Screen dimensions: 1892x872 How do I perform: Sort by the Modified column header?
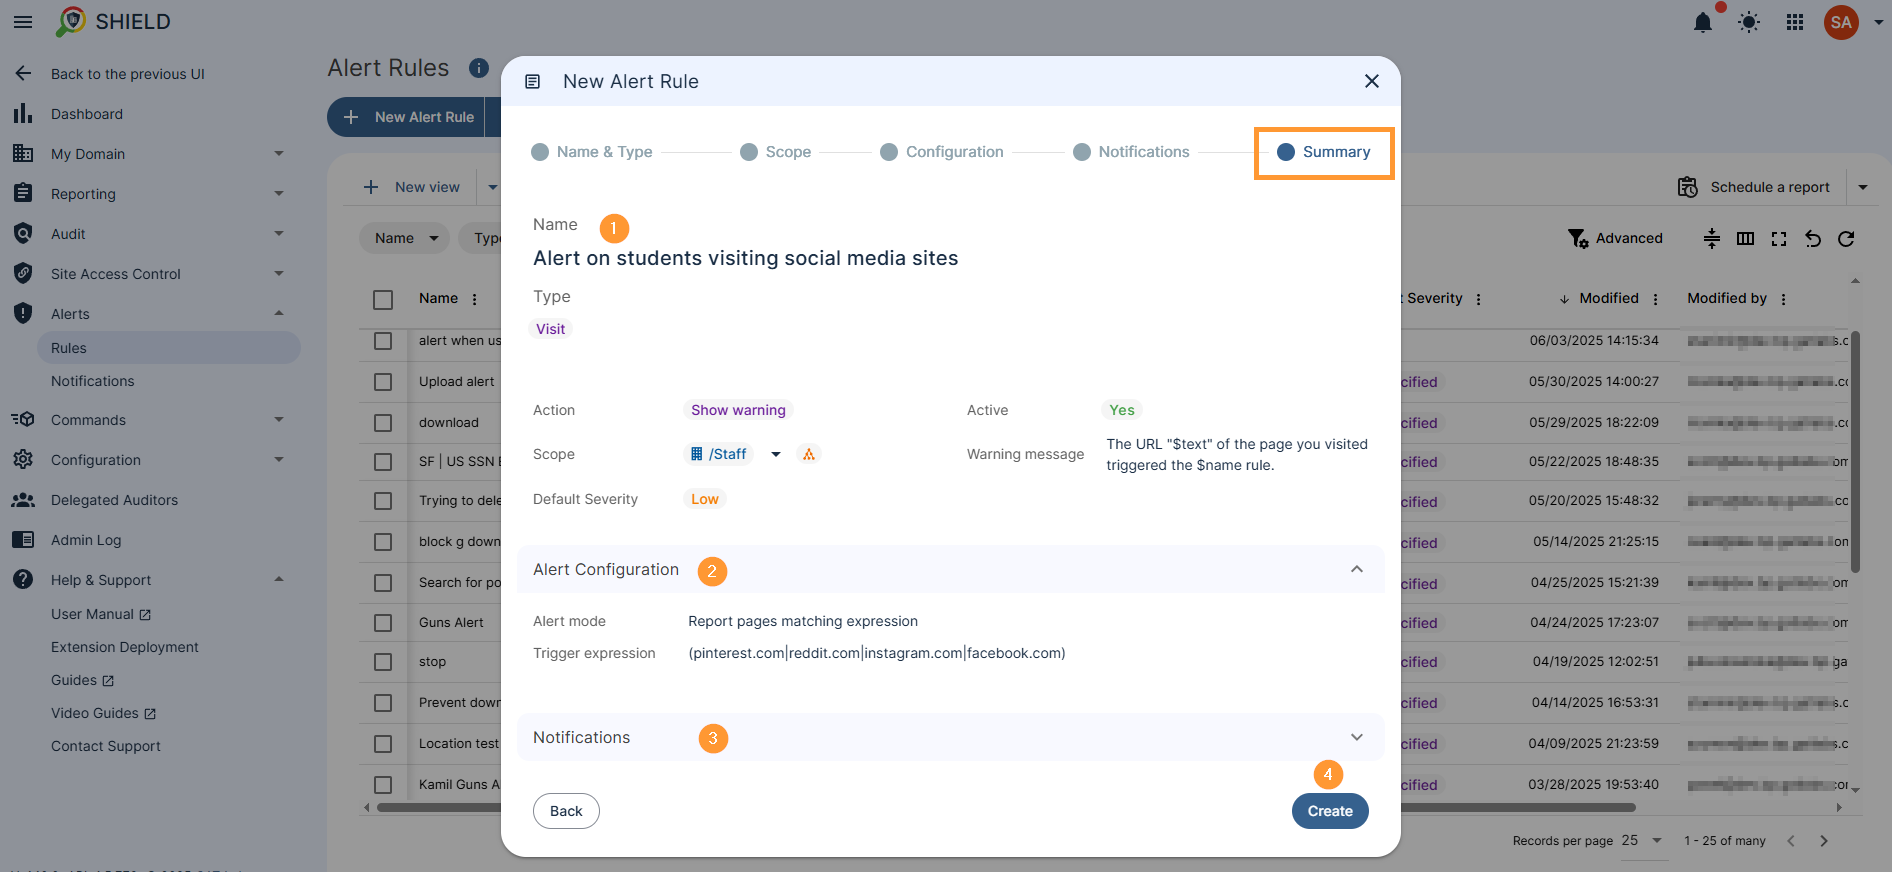[x=1608, y=299]
